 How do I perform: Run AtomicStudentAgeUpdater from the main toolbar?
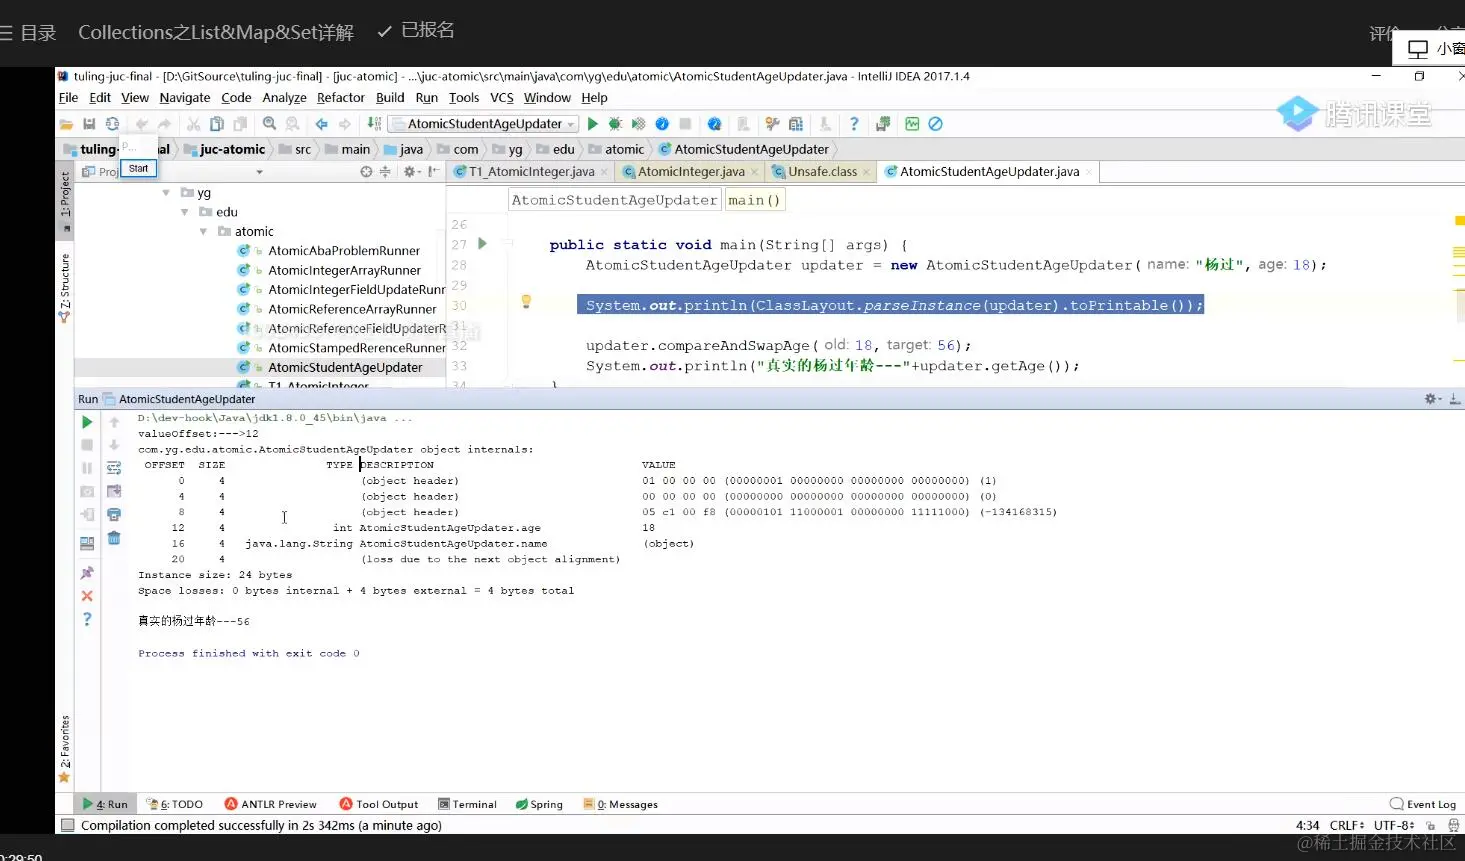coord(593,124)
